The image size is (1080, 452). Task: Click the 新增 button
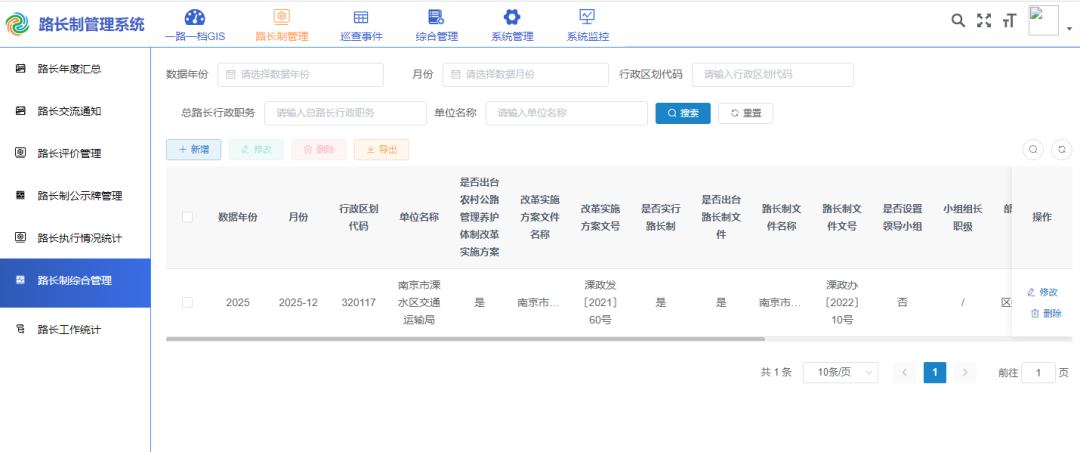[193, 149]
